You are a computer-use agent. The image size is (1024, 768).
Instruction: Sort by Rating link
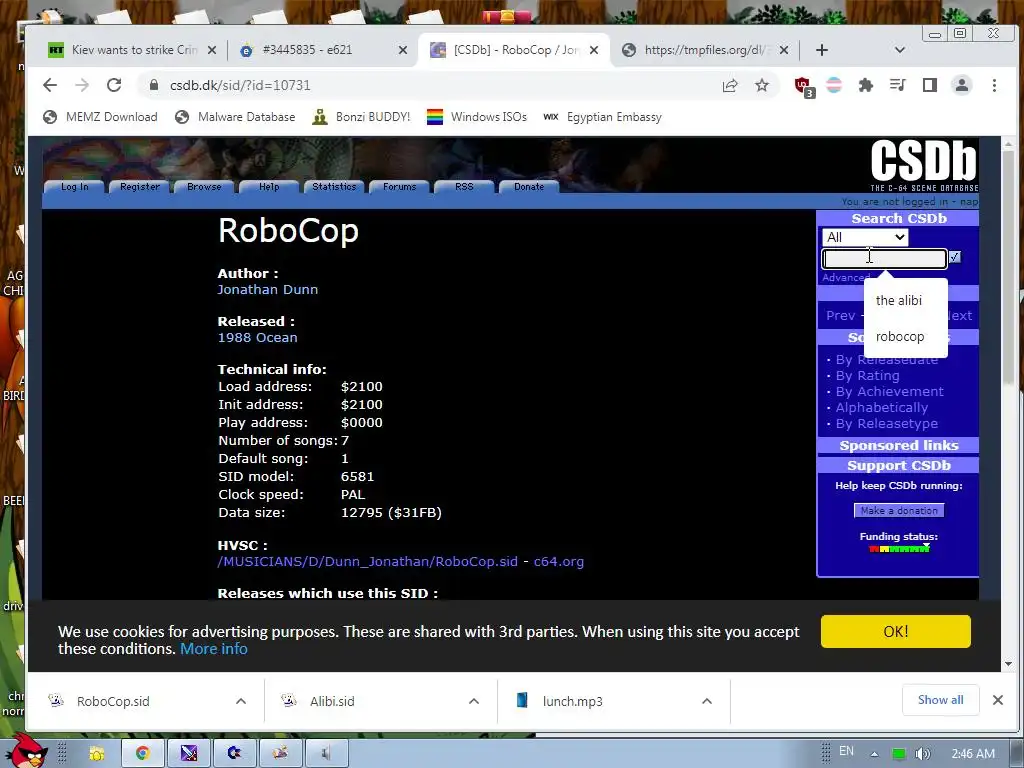[x=867, y=376]
